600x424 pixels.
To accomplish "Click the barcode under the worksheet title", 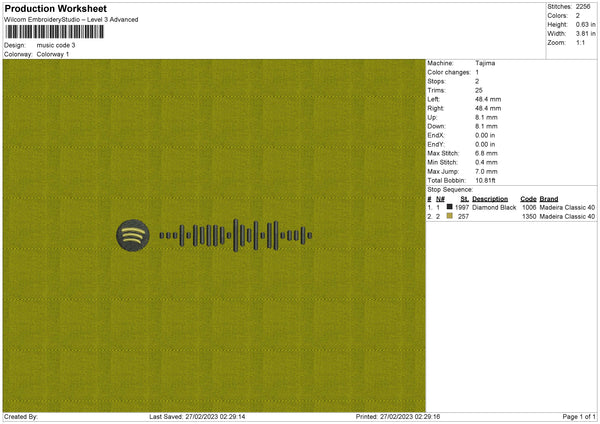I will click(54, 32).
